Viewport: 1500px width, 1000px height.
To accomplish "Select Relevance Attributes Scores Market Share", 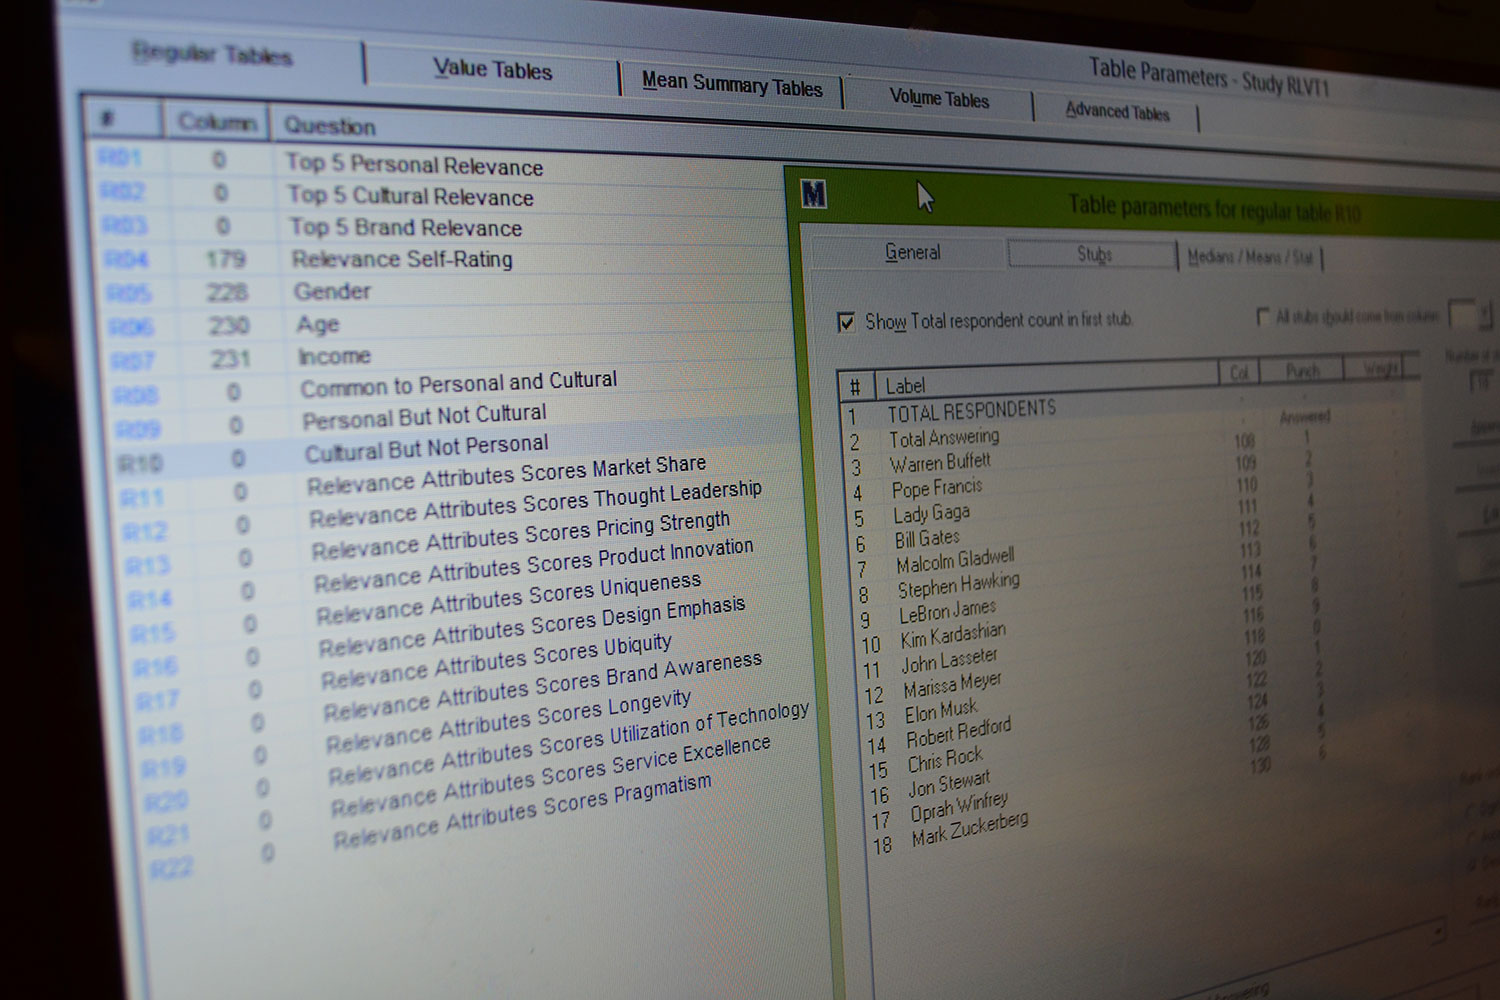I will 506,475.
